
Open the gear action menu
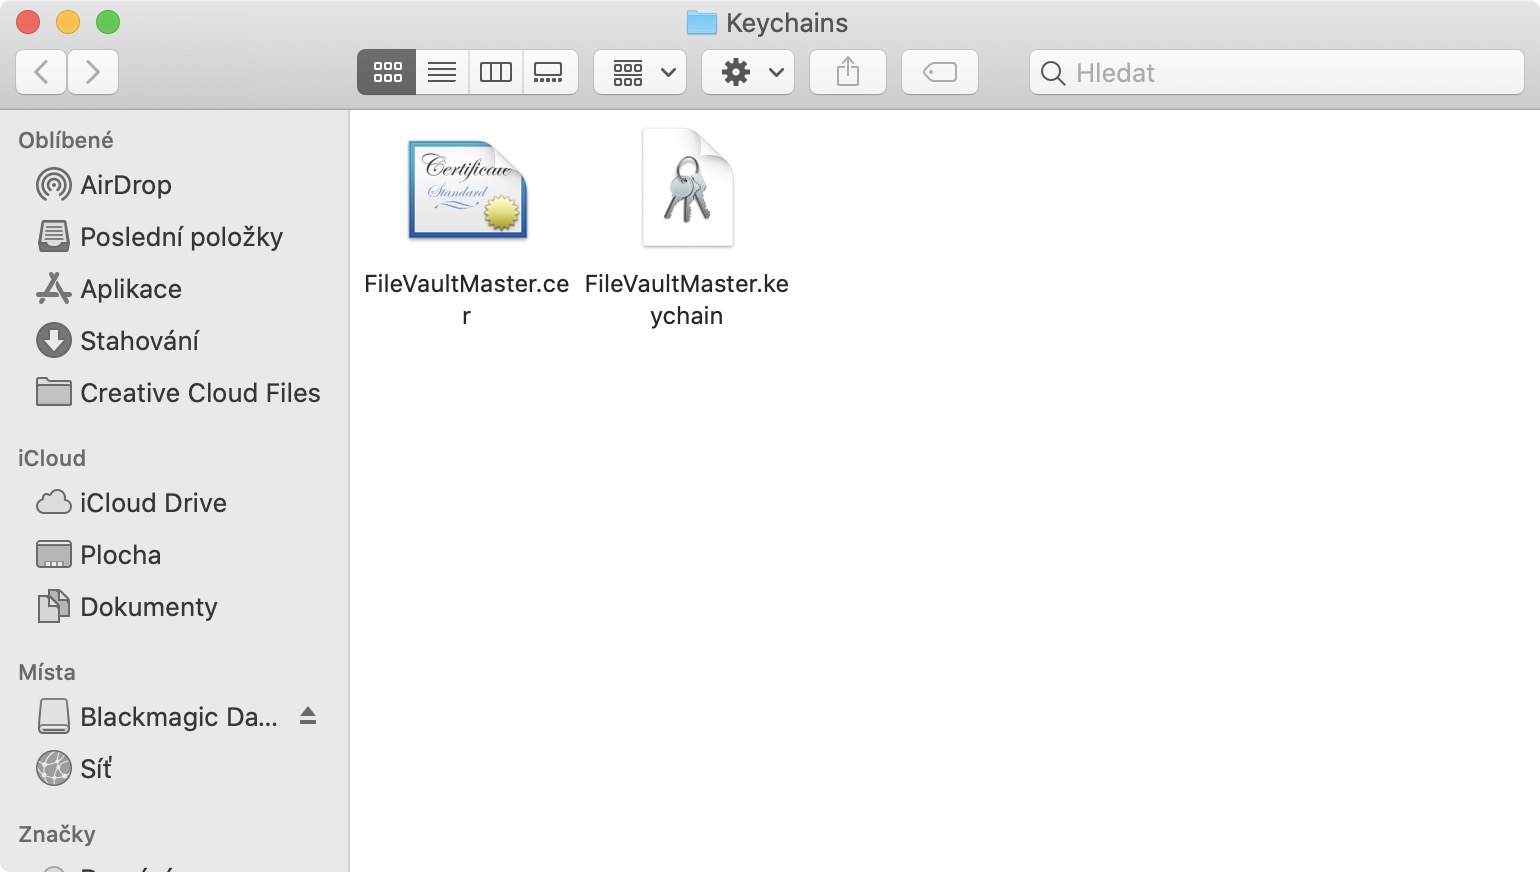(748, 72)
